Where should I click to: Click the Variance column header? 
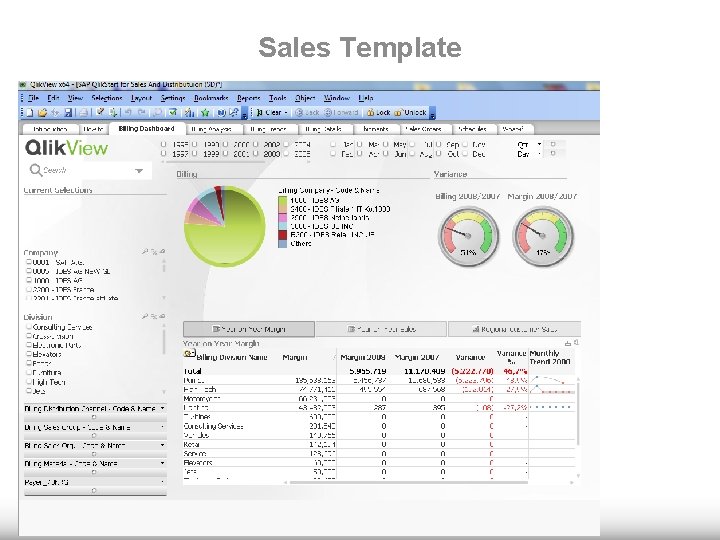click(470, 357)
